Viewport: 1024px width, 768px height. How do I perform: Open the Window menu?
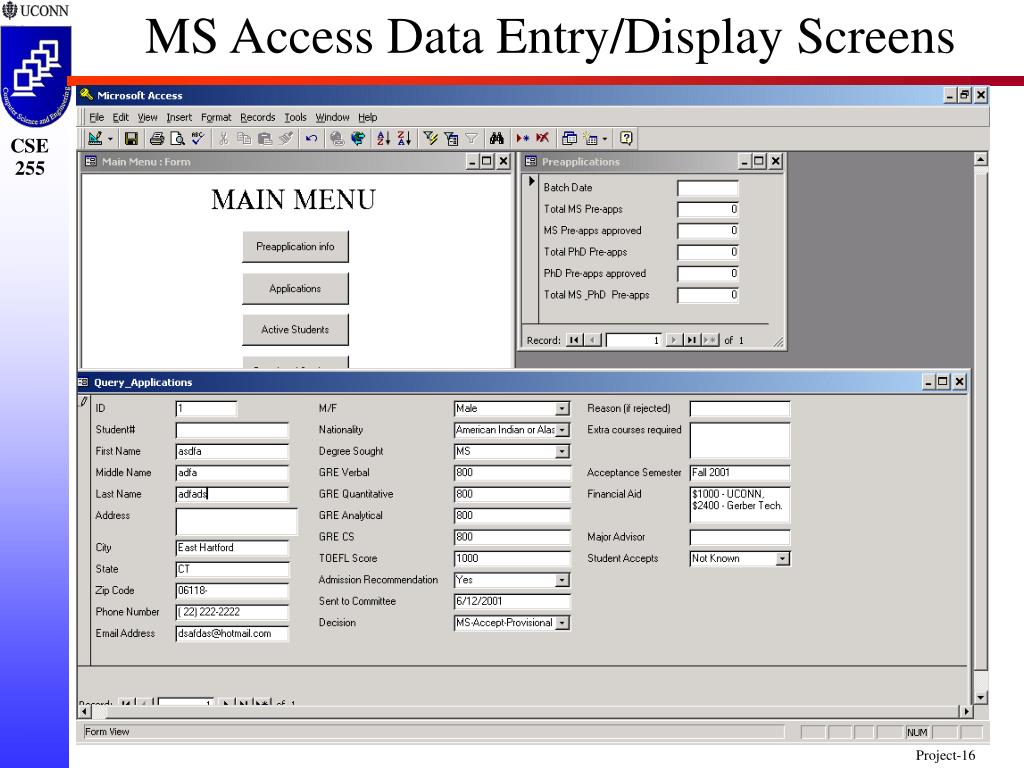(x=332, y=118)
